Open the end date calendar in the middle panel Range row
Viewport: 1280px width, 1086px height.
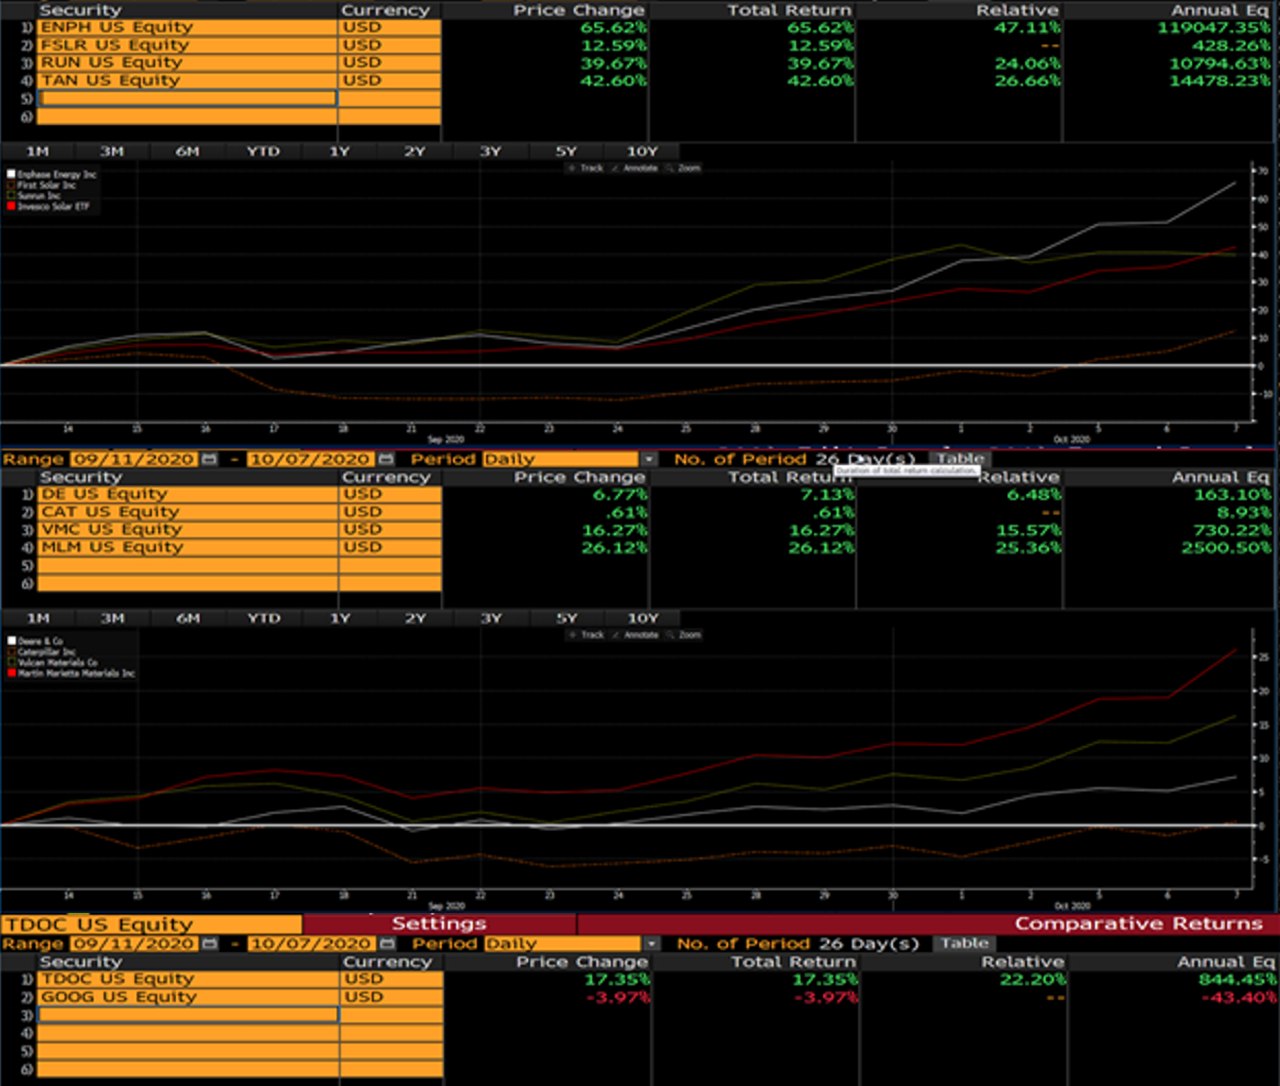point(386,459)
